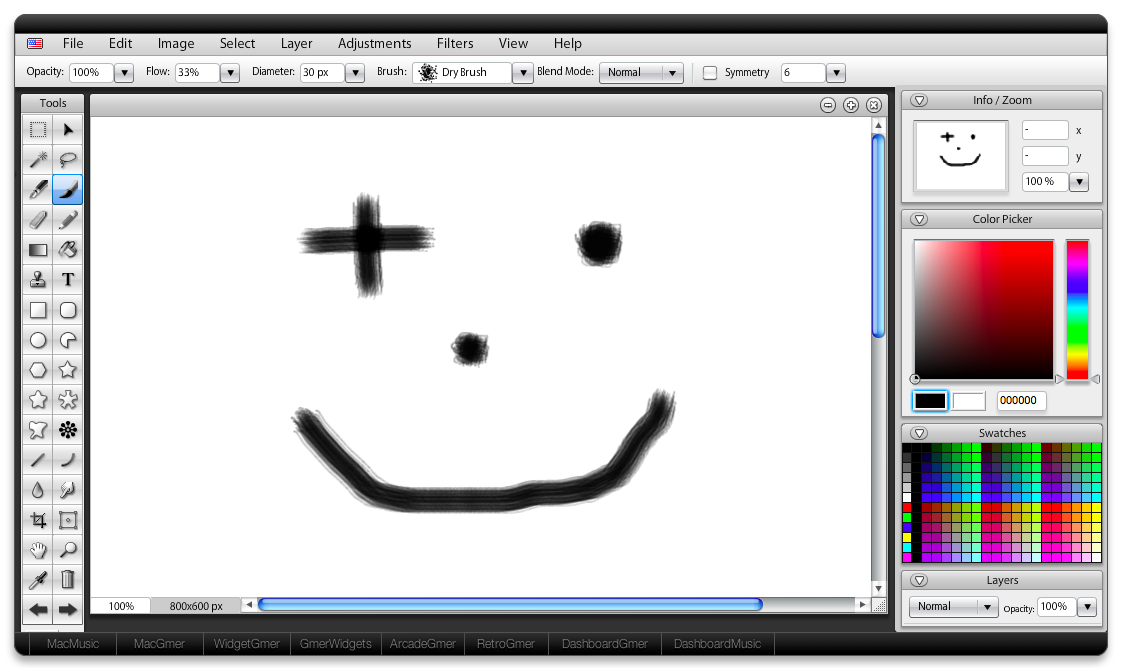Click the rainbow hue slider strip
1124x671 pixels.
[1077, 309]
